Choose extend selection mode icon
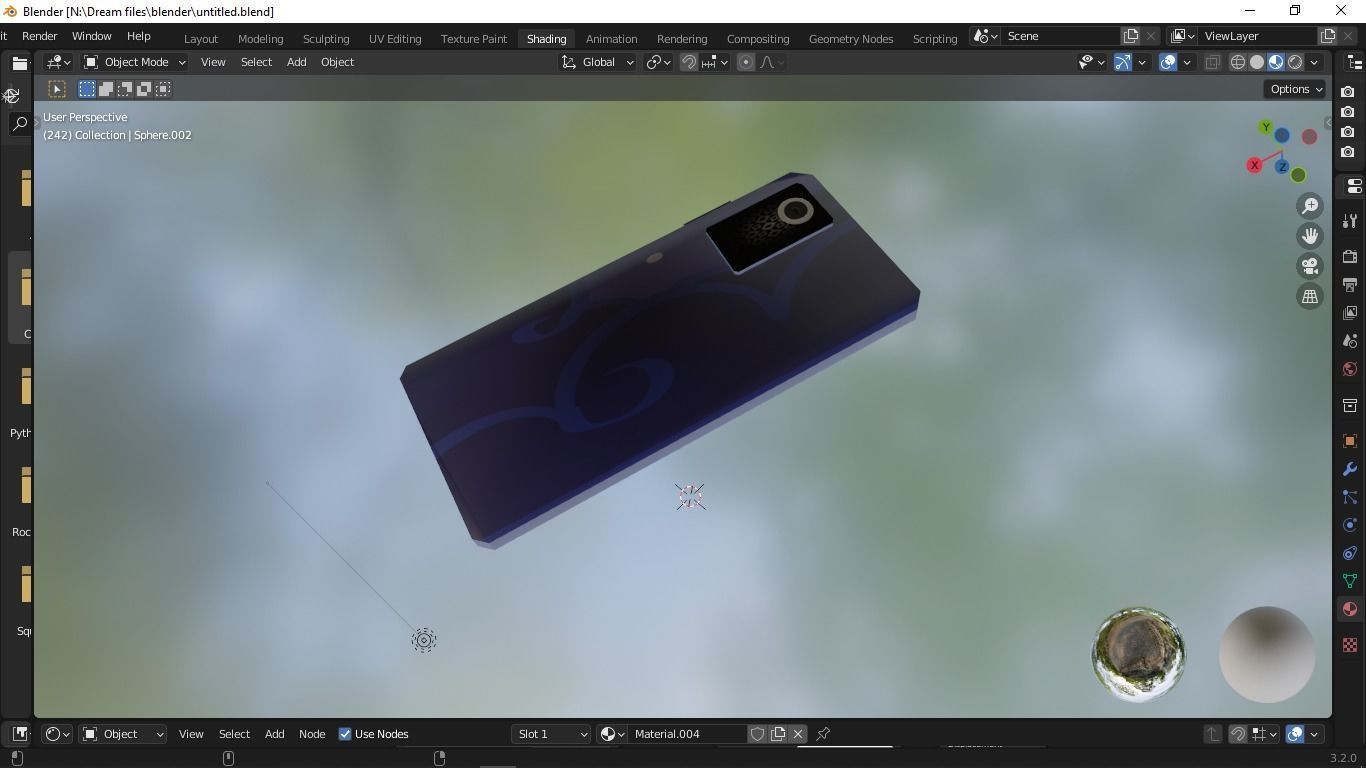 106,89
